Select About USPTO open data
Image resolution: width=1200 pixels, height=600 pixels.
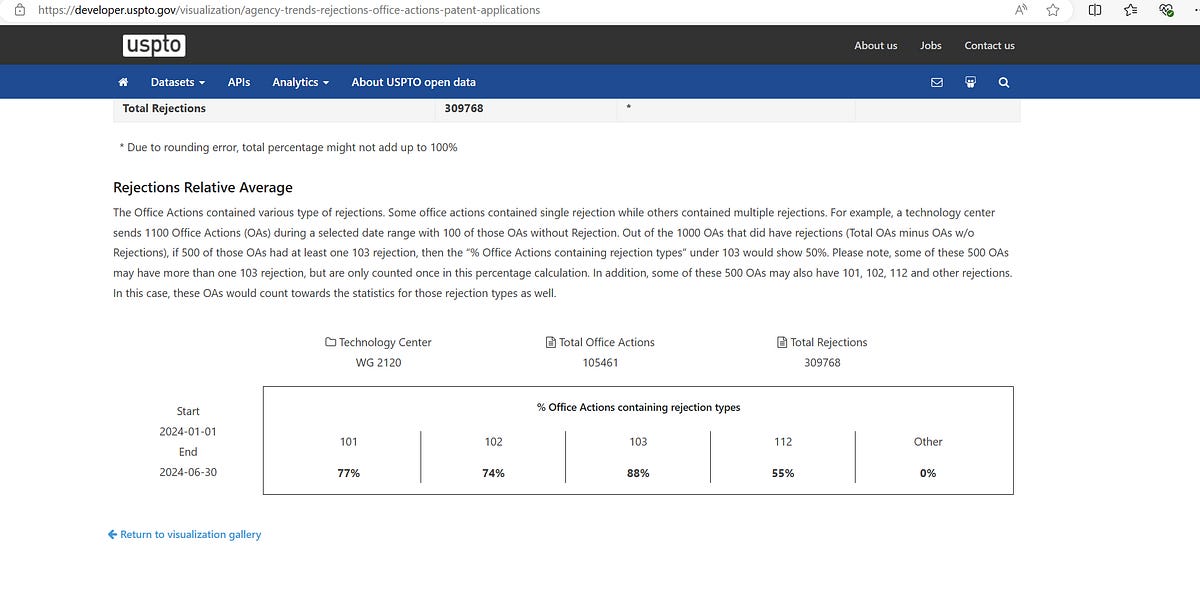point(413,82)
